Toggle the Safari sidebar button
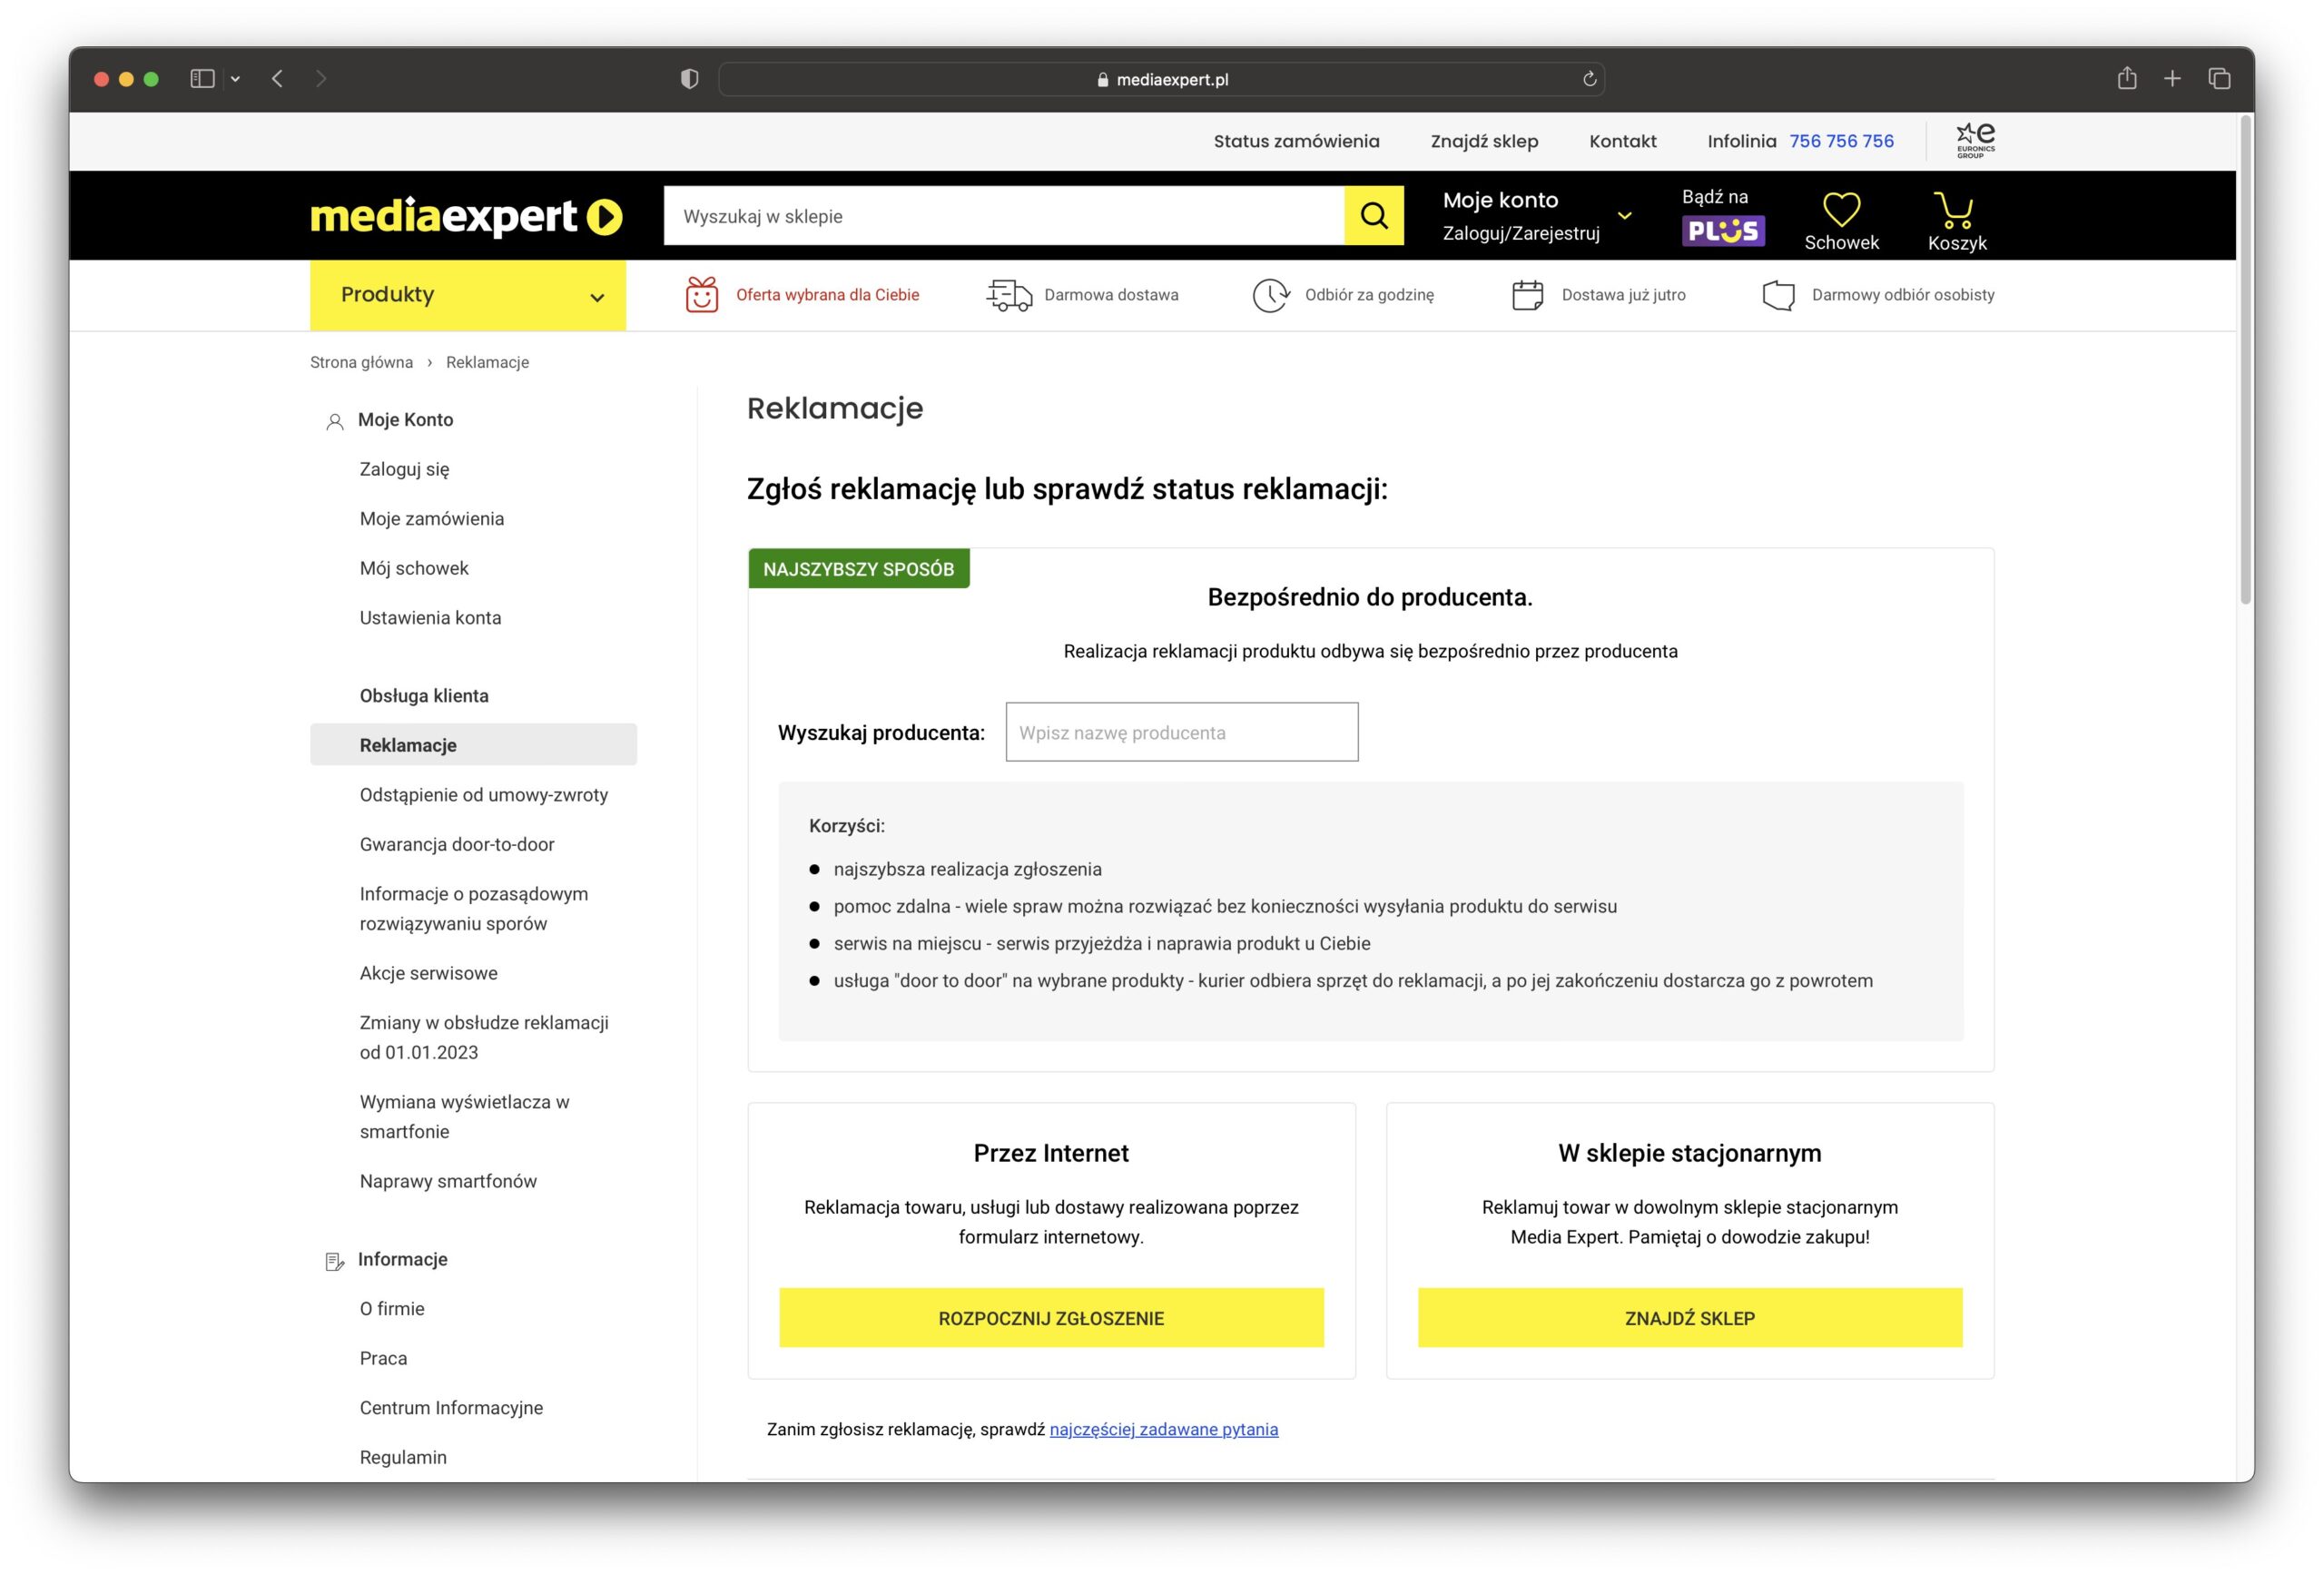The width and height of the screenshot is (2324, 1574). [x=203, y=78]
